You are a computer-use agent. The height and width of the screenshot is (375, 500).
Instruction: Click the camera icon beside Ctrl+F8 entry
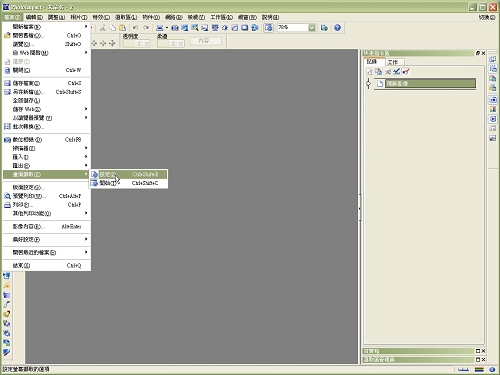[x=7, y=140]
